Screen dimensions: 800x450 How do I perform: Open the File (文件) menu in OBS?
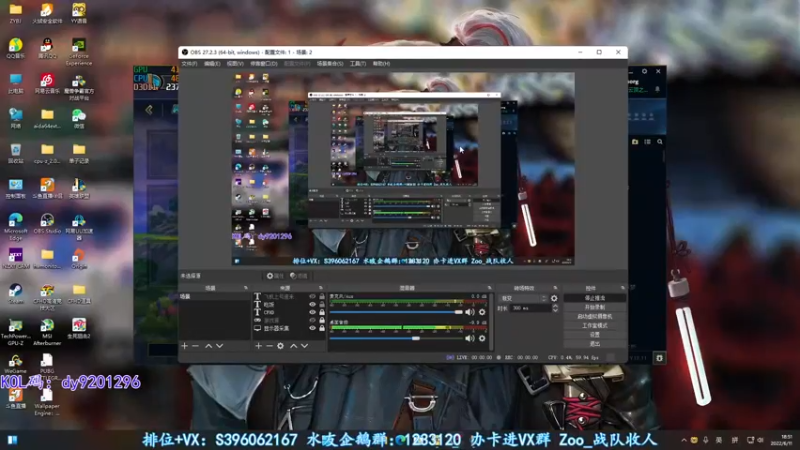coord(189,64)
